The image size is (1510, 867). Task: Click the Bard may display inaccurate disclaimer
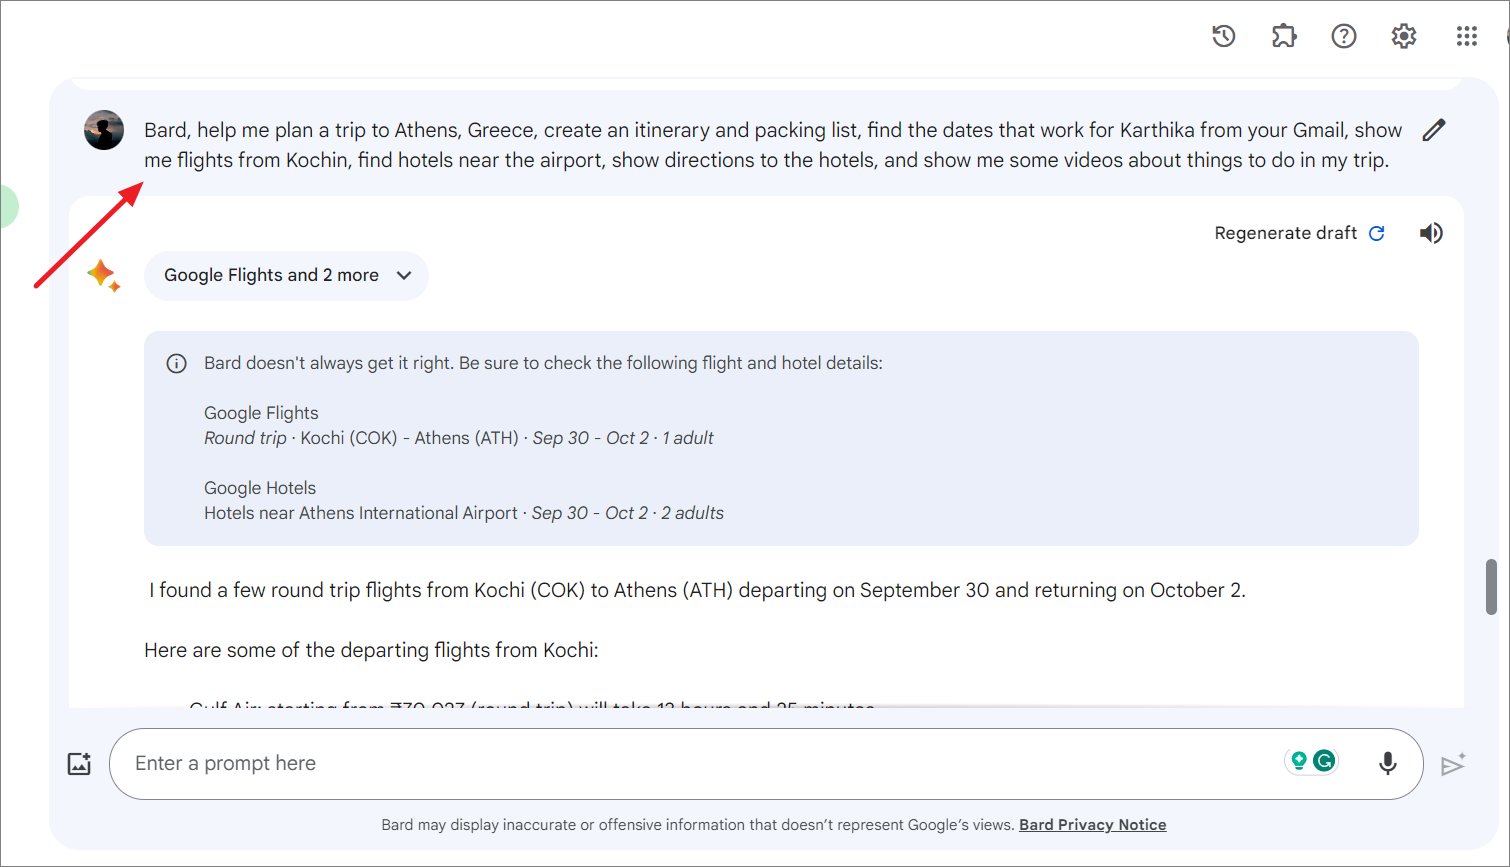pyautogui.click(x=697, y=825)
